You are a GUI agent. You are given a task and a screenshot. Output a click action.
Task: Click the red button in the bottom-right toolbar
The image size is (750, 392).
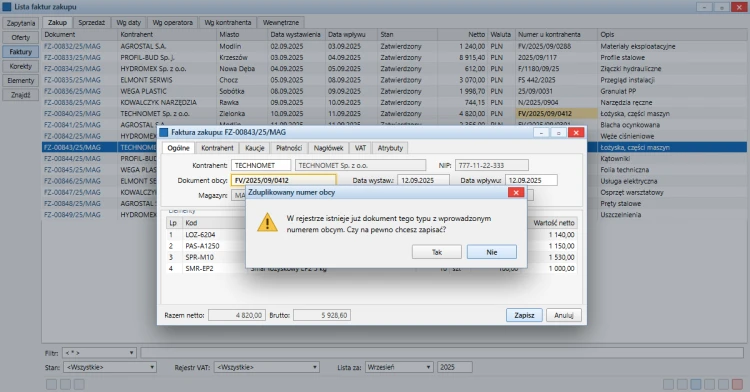[x=737, y=384]
